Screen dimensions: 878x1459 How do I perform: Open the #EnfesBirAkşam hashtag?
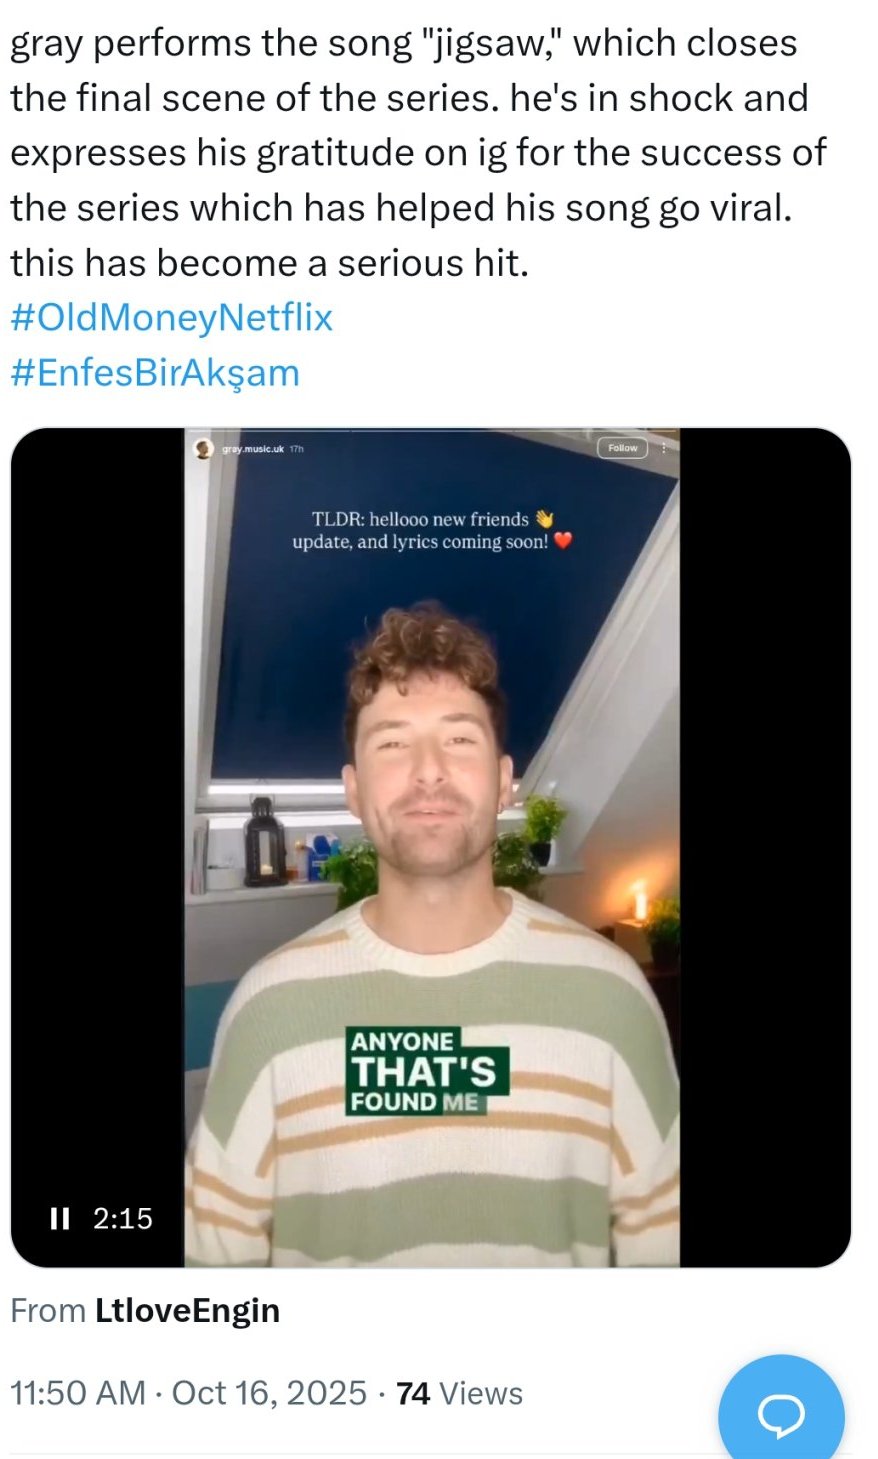(x=155, y=372)
